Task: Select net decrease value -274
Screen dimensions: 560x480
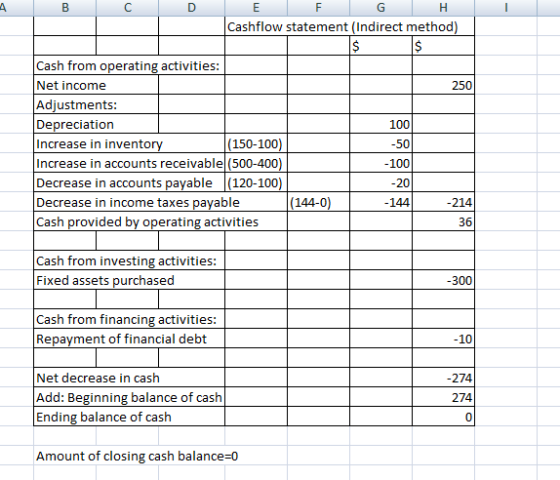Action: pos(444,378)
